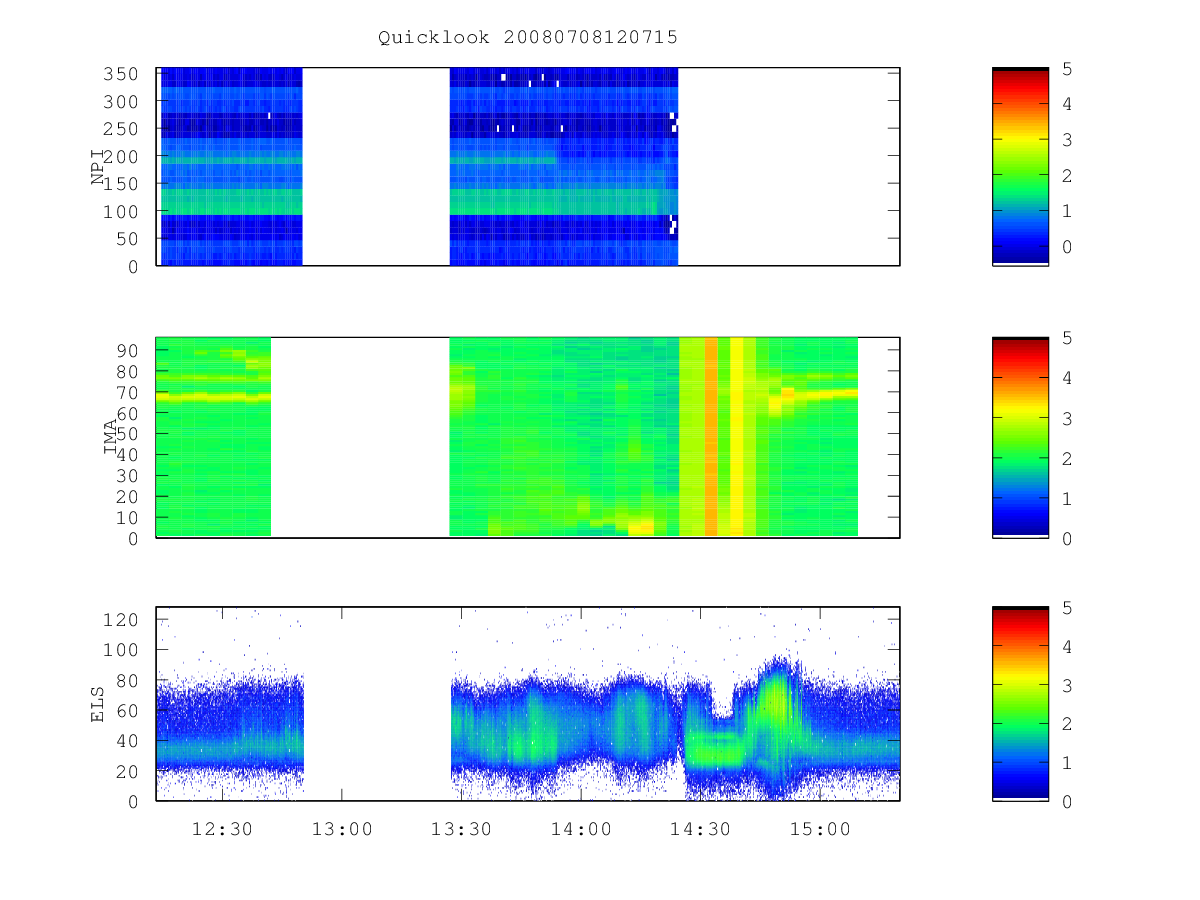
Task: Select the 300 tick on NPI axis
Action: 122,102
